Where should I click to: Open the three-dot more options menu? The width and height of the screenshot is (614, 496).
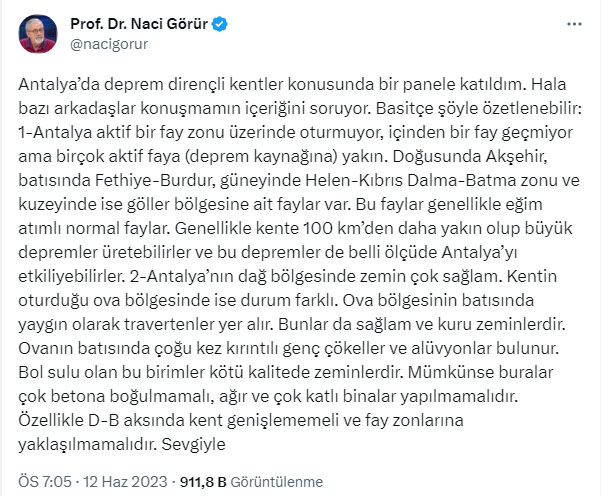pyautogui.click(x=574, y=24)
